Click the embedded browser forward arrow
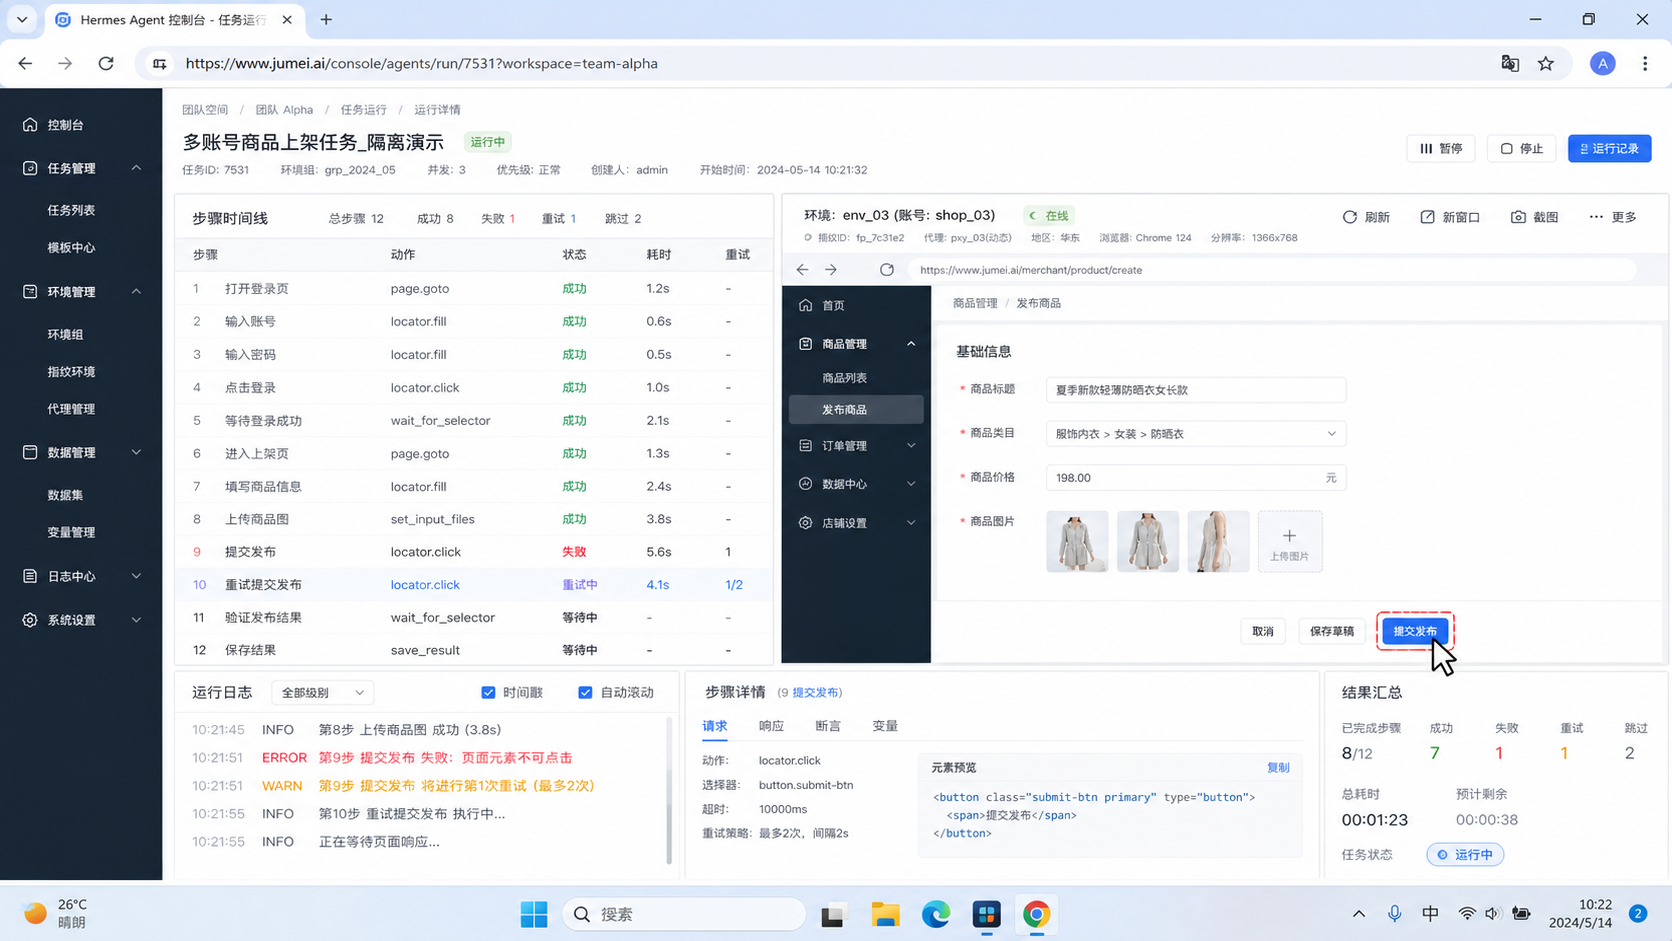This screenshot has width=1672, height=941. 831,270
